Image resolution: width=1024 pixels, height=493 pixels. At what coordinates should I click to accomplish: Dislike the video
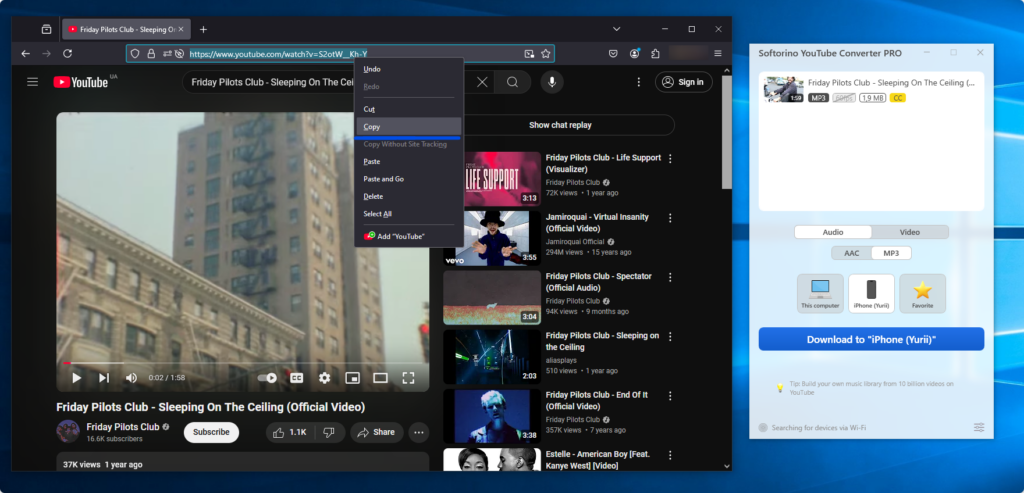tap(330, 432)
